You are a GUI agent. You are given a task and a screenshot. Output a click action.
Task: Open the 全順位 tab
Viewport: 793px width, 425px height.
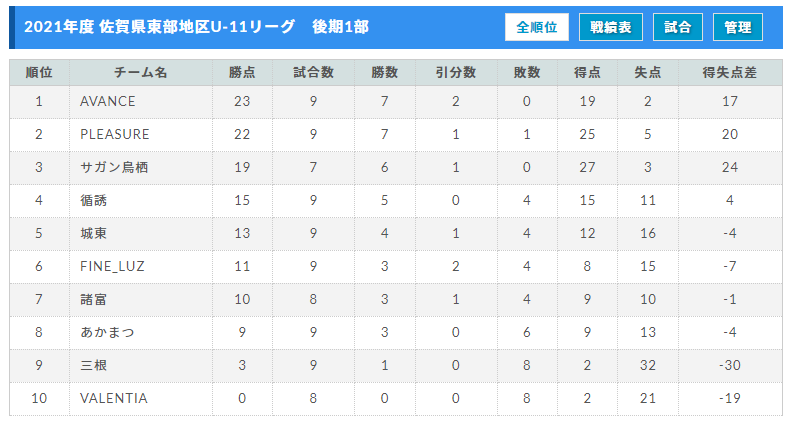point(537,27)
